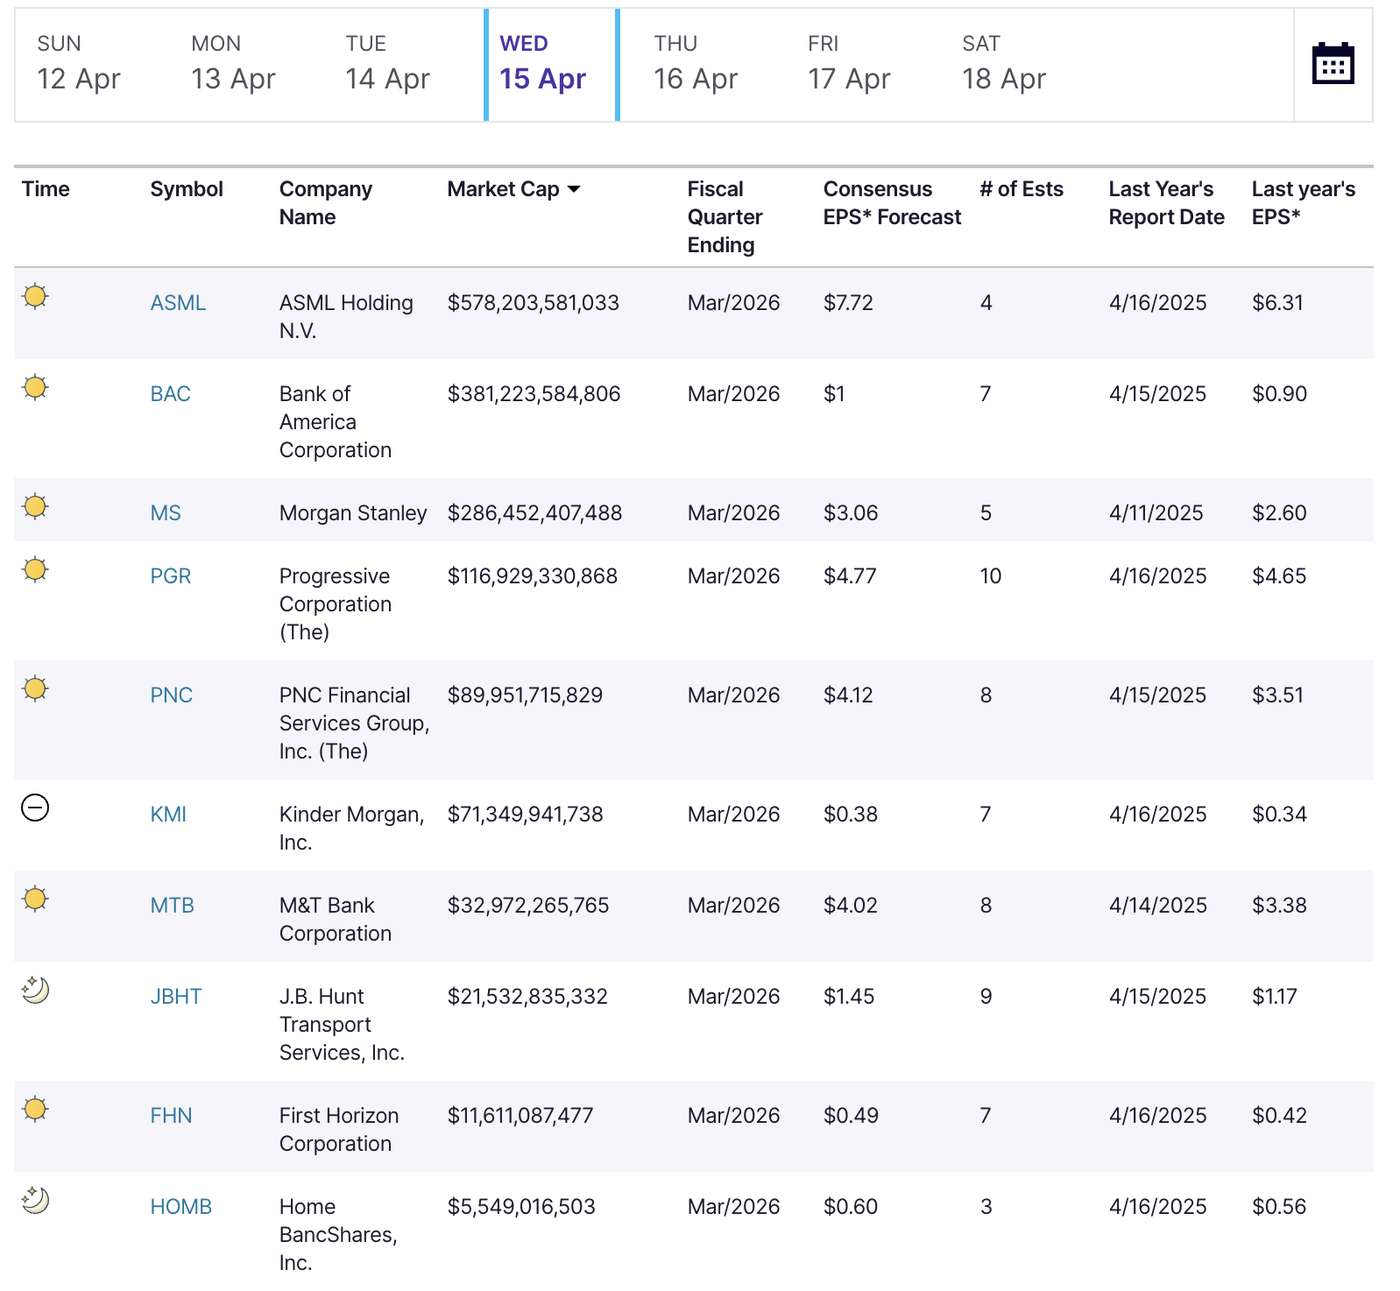Open the KMI symbol link
The width and height of the screenshot is (1400, 1291).
click(x=168, y=814)
